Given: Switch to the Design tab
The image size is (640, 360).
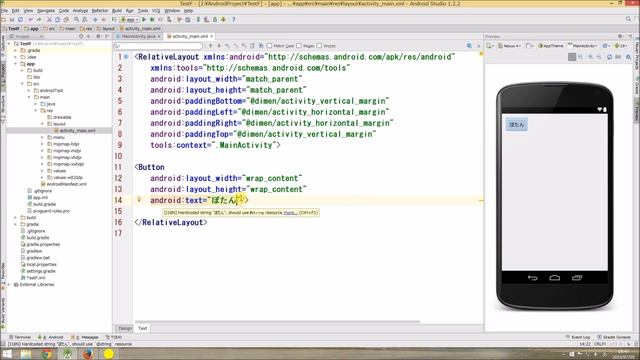Looking at the screenshot, I should 124,328.
